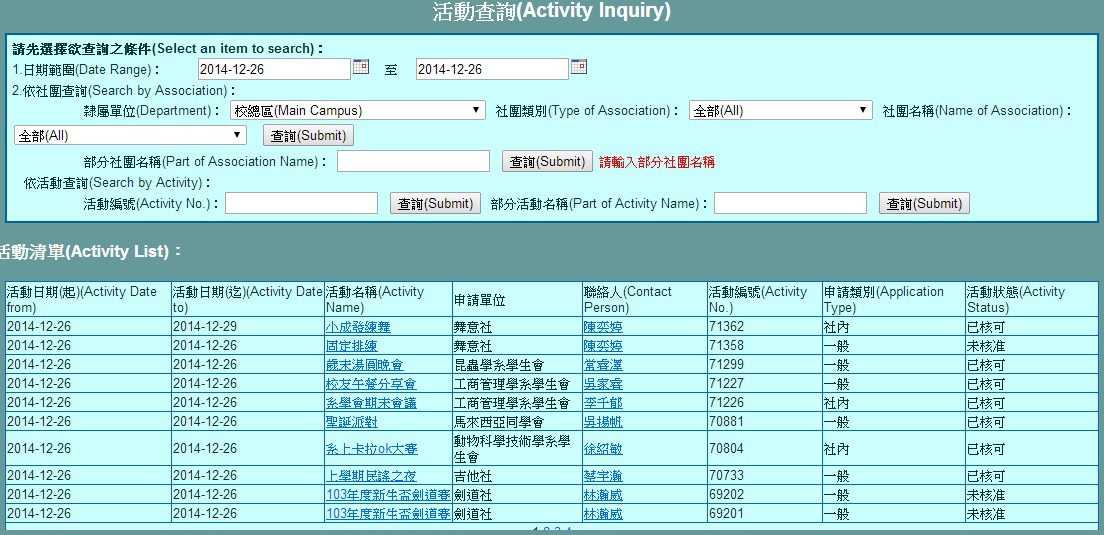Click the Part of Activity Name textbox

pos(790,204)
